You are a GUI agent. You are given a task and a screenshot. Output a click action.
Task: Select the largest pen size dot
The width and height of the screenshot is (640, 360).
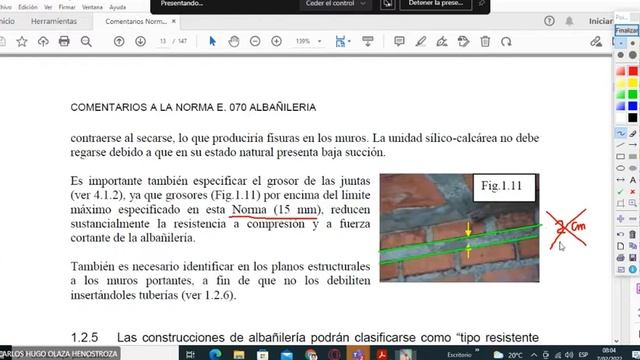tap(633, 55)
